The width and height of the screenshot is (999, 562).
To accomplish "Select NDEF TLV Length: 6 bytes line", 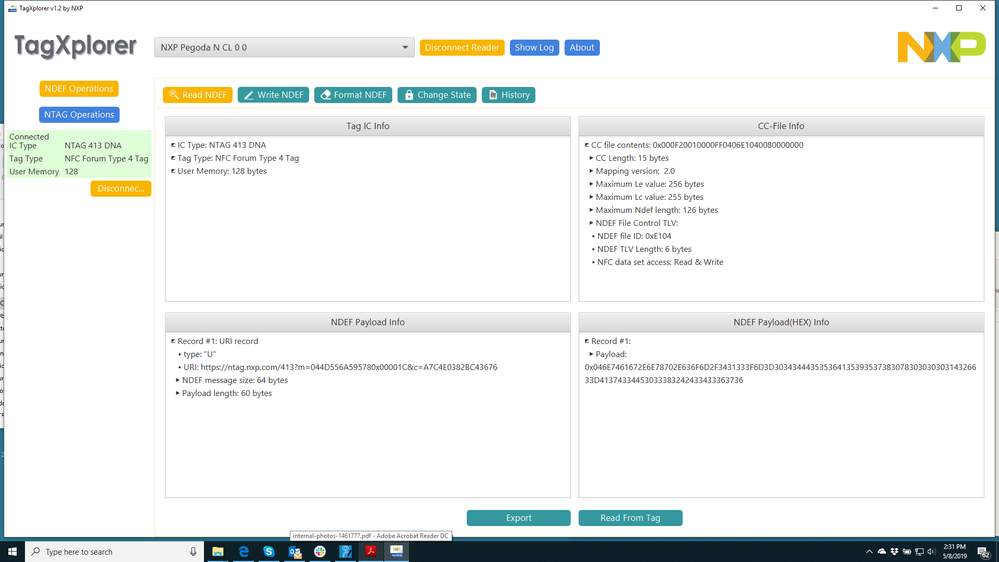I will pos(644,249).
